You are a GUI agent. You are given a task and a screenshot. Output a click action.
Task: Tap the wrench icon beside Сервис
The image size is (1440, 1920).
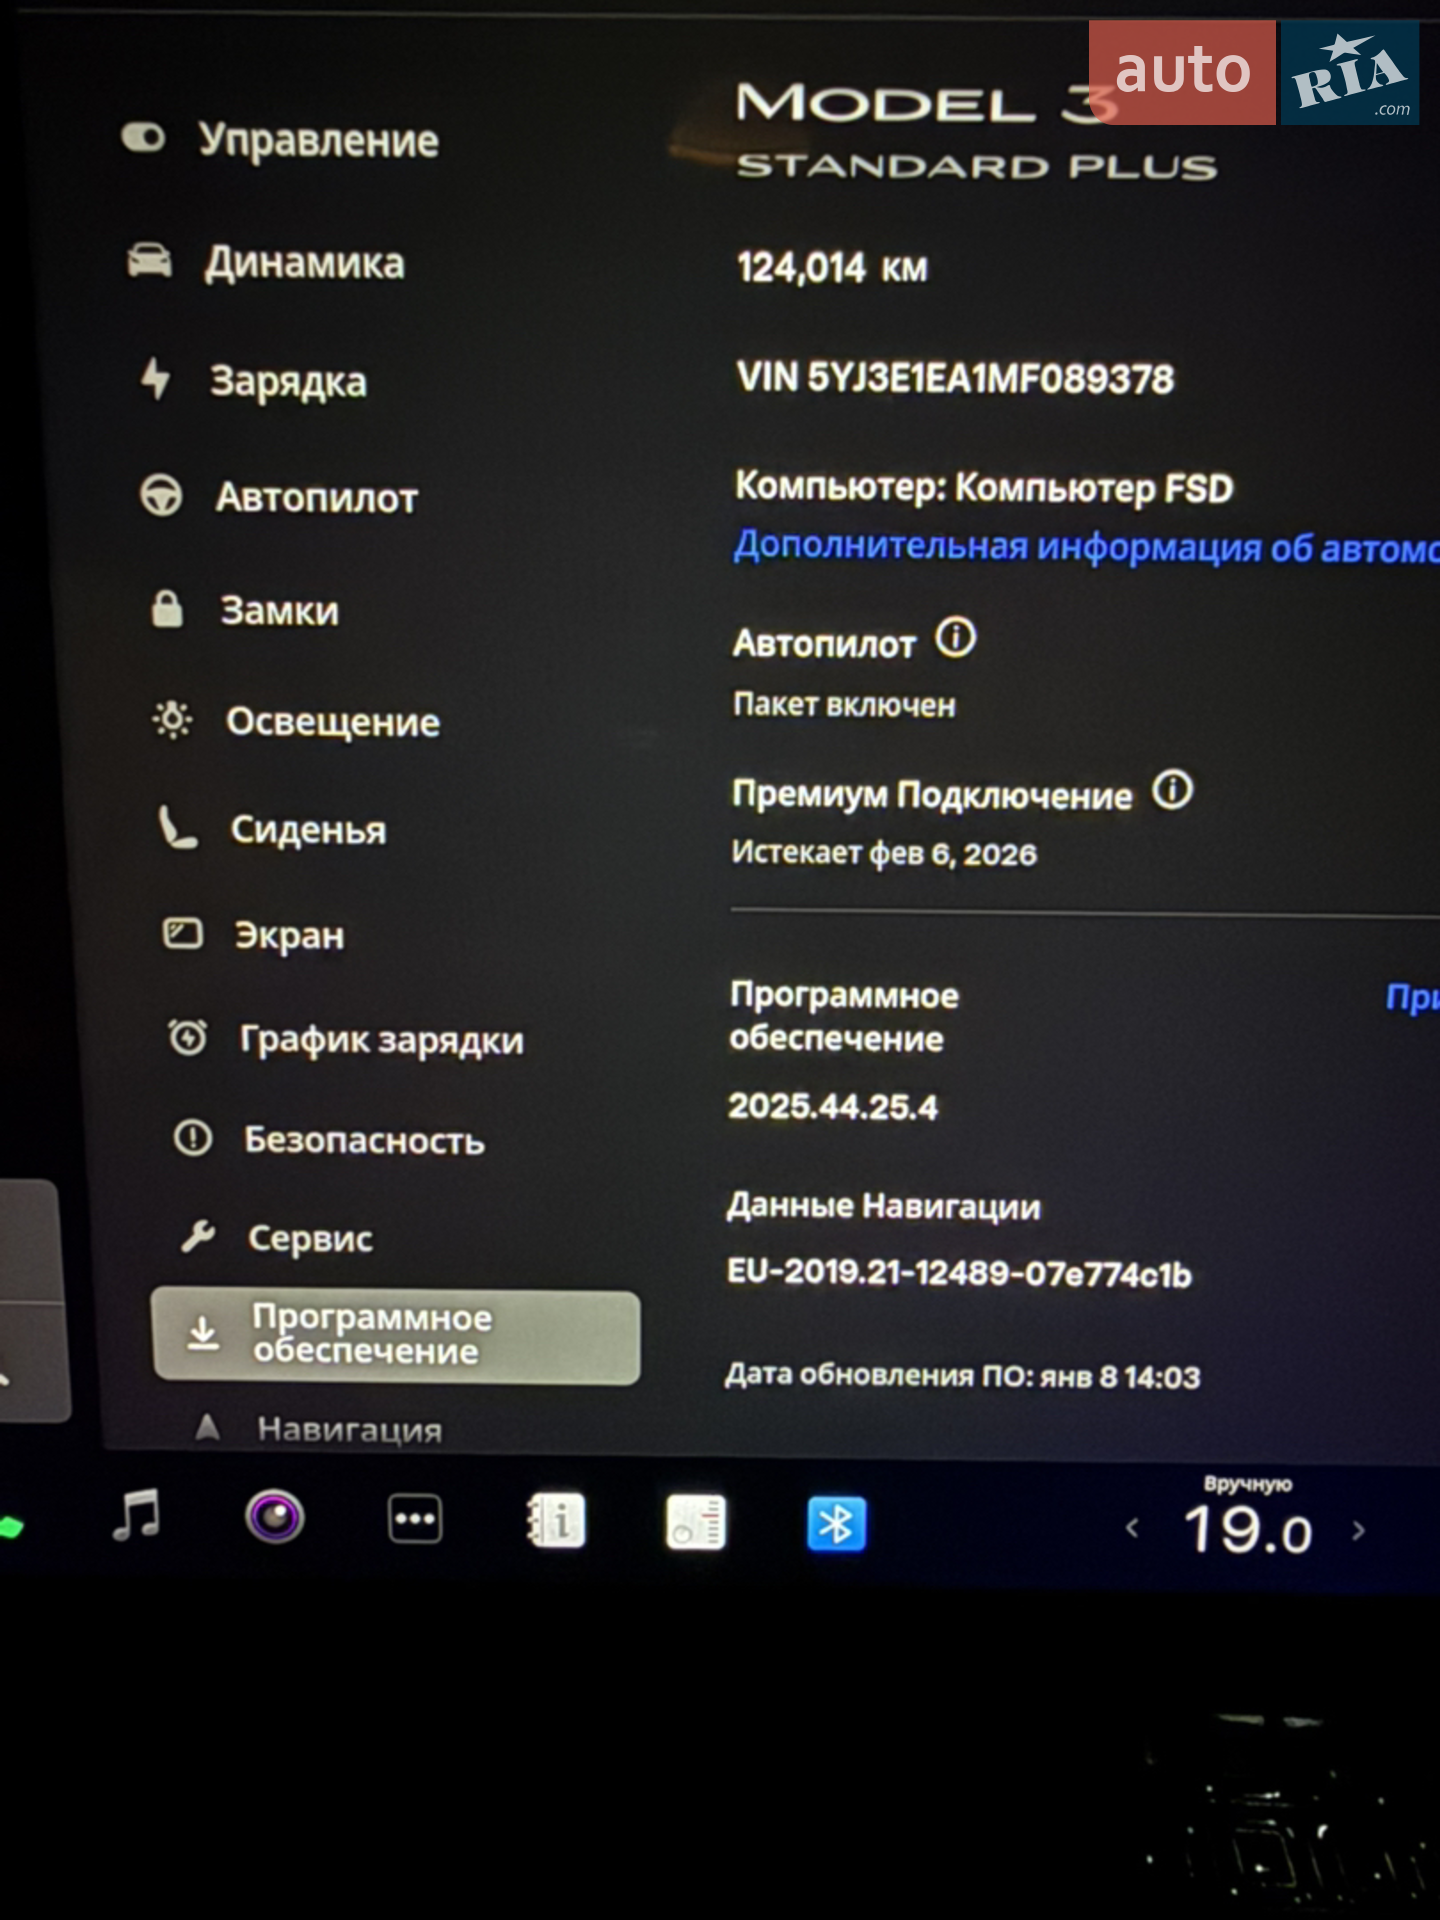point(198,1236)
